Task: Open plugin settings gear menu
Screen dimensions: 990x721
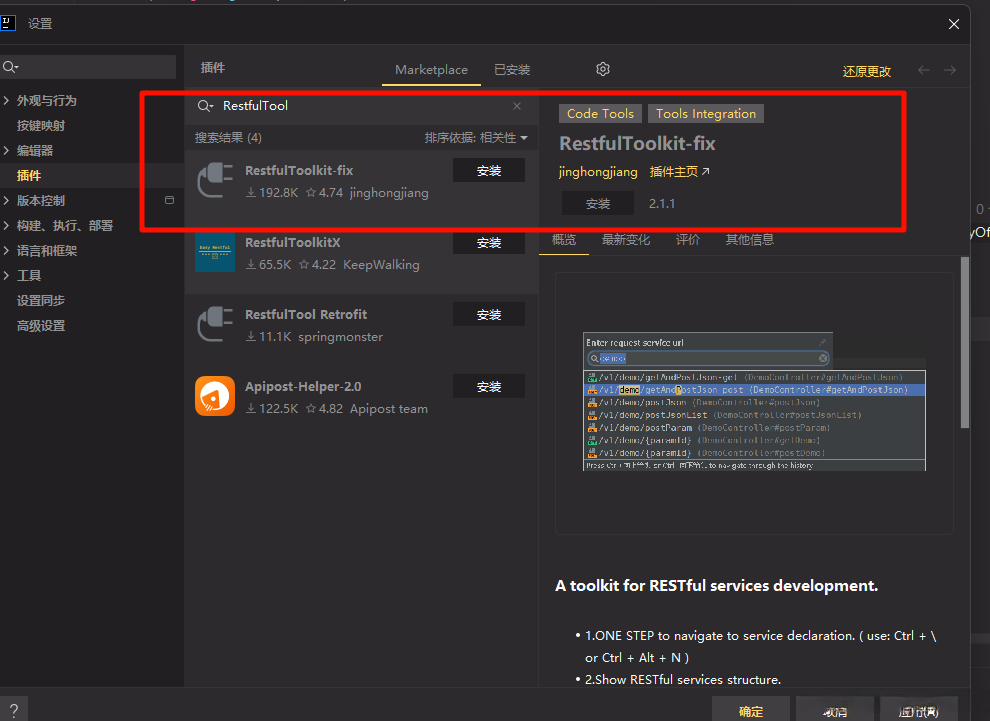Action: tap(603, 69)
